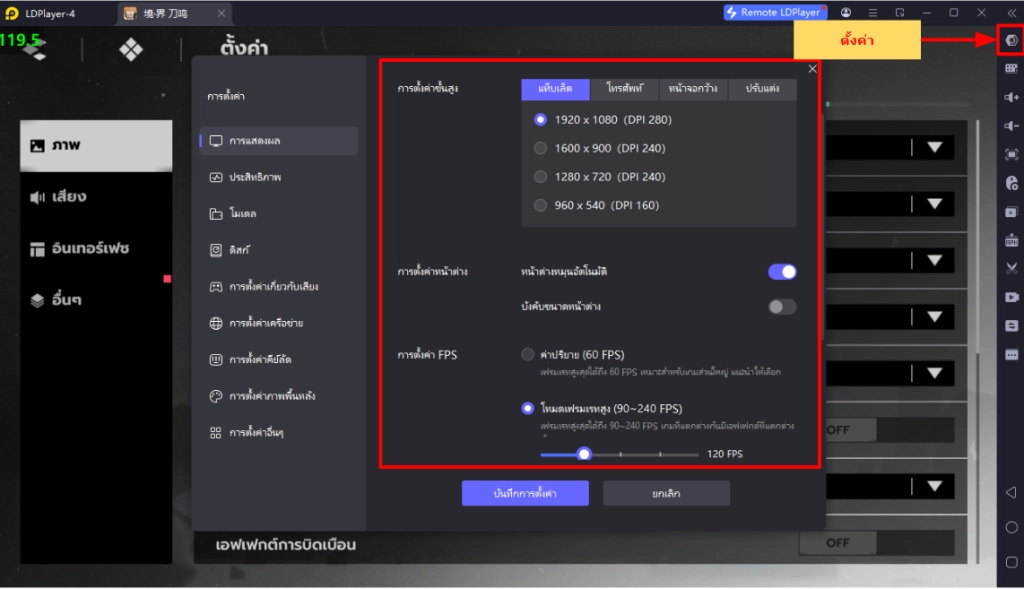The height and width of the screenshot is (589, 1024).
Task: Select the ค่าปริยาย (60 FPS) option
Action: click(x=528, y=354)
